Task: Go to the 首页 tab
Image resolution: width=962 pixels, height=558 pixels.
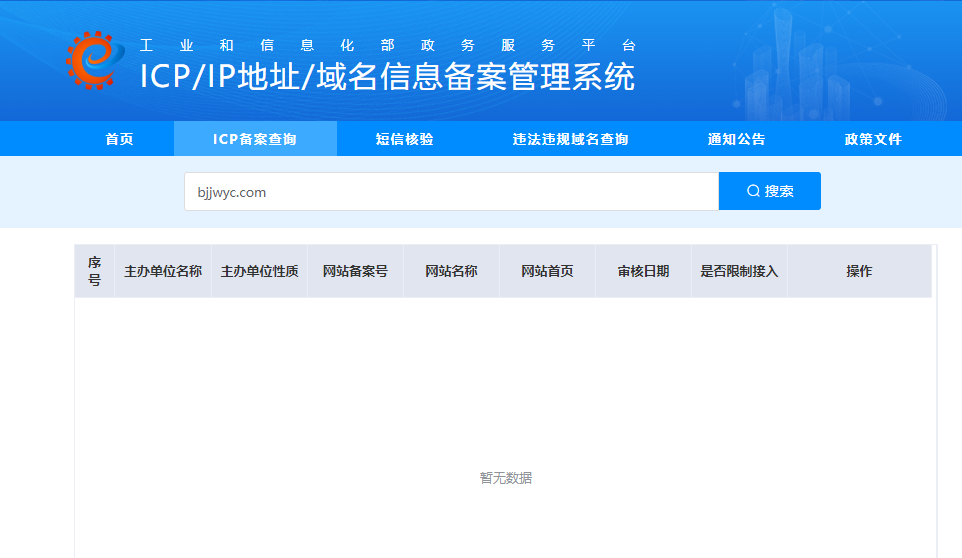Action: point(119,139)
